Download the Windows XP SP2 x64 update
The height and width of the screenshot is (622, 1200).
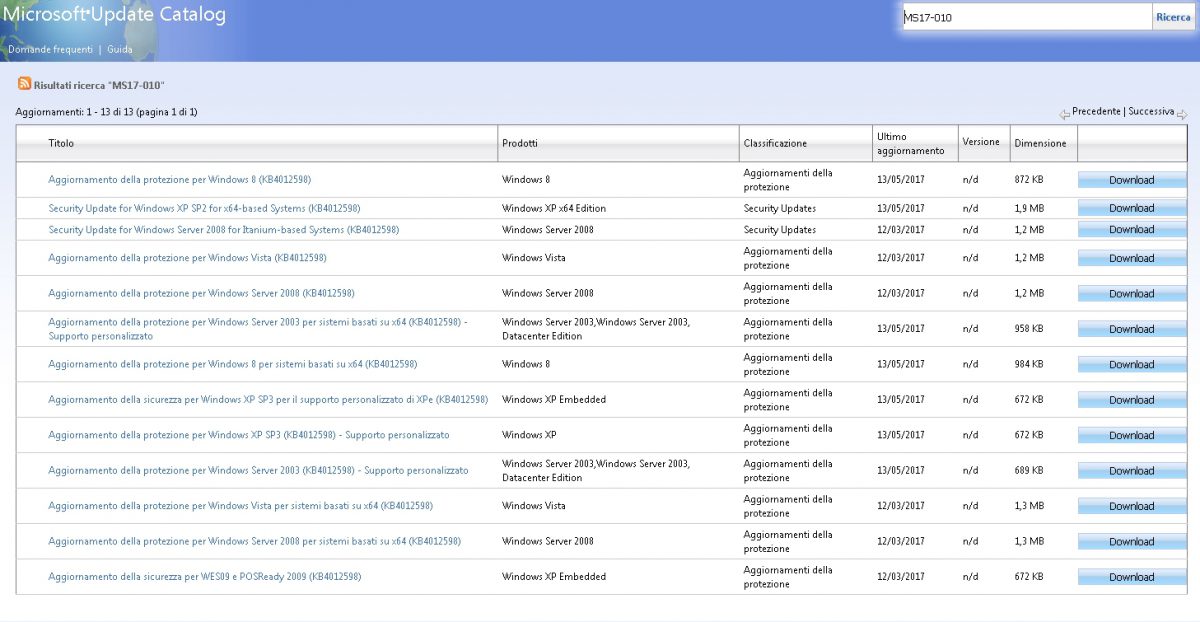pos(1132,208)
